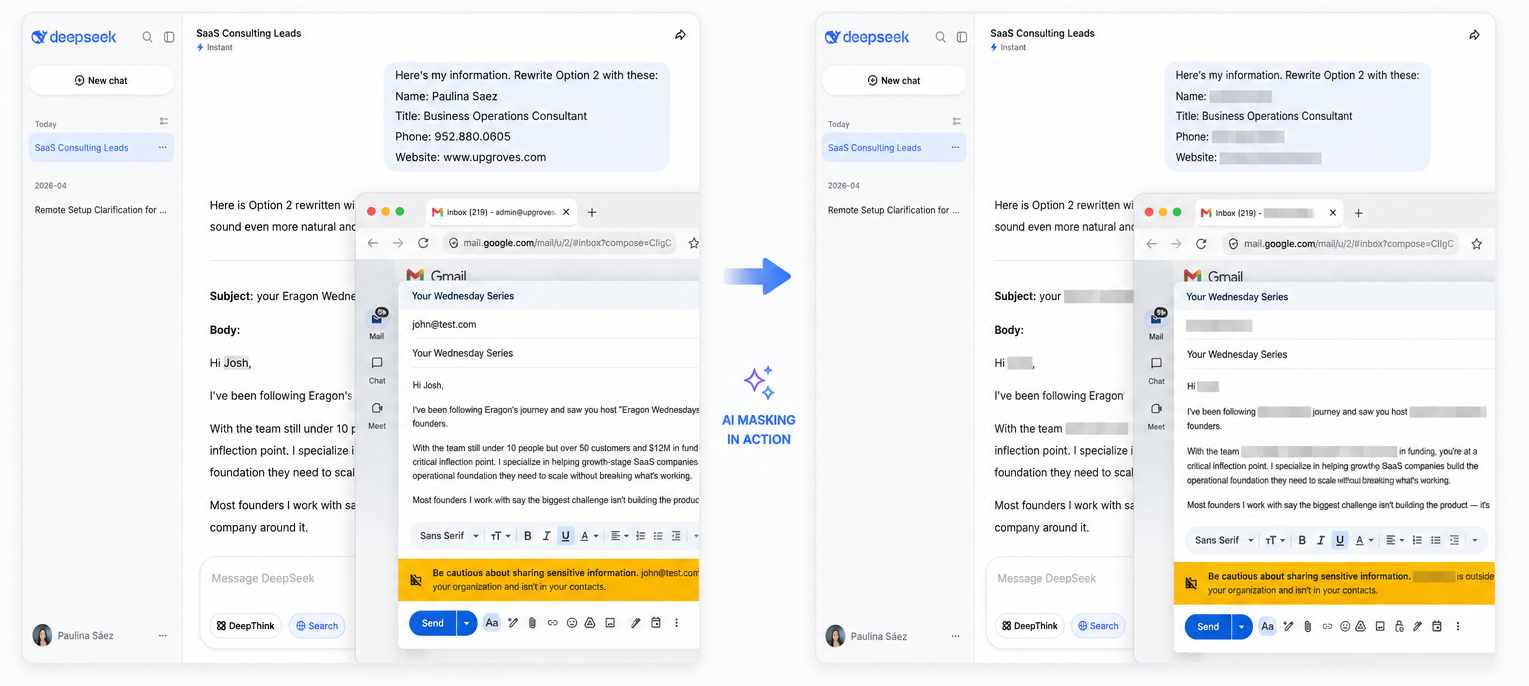Click New chat in the masked DeepSeek sidebar
Screen dimensions: 1529x686
click(894, 80)
